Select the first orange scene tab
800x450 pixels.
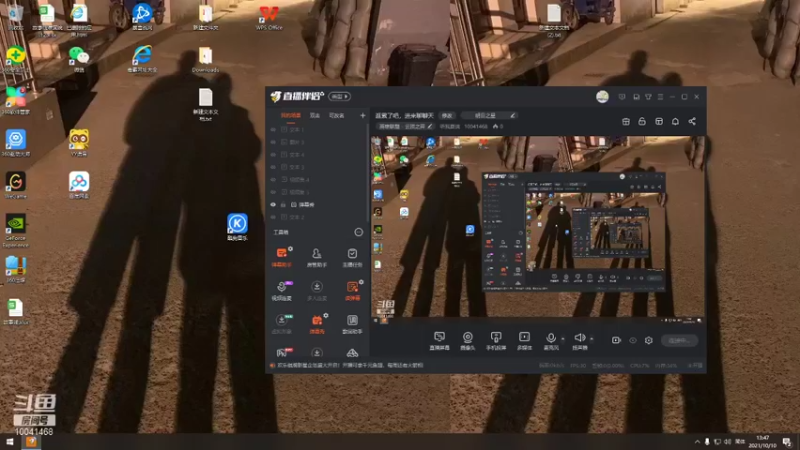pos(290,115)
